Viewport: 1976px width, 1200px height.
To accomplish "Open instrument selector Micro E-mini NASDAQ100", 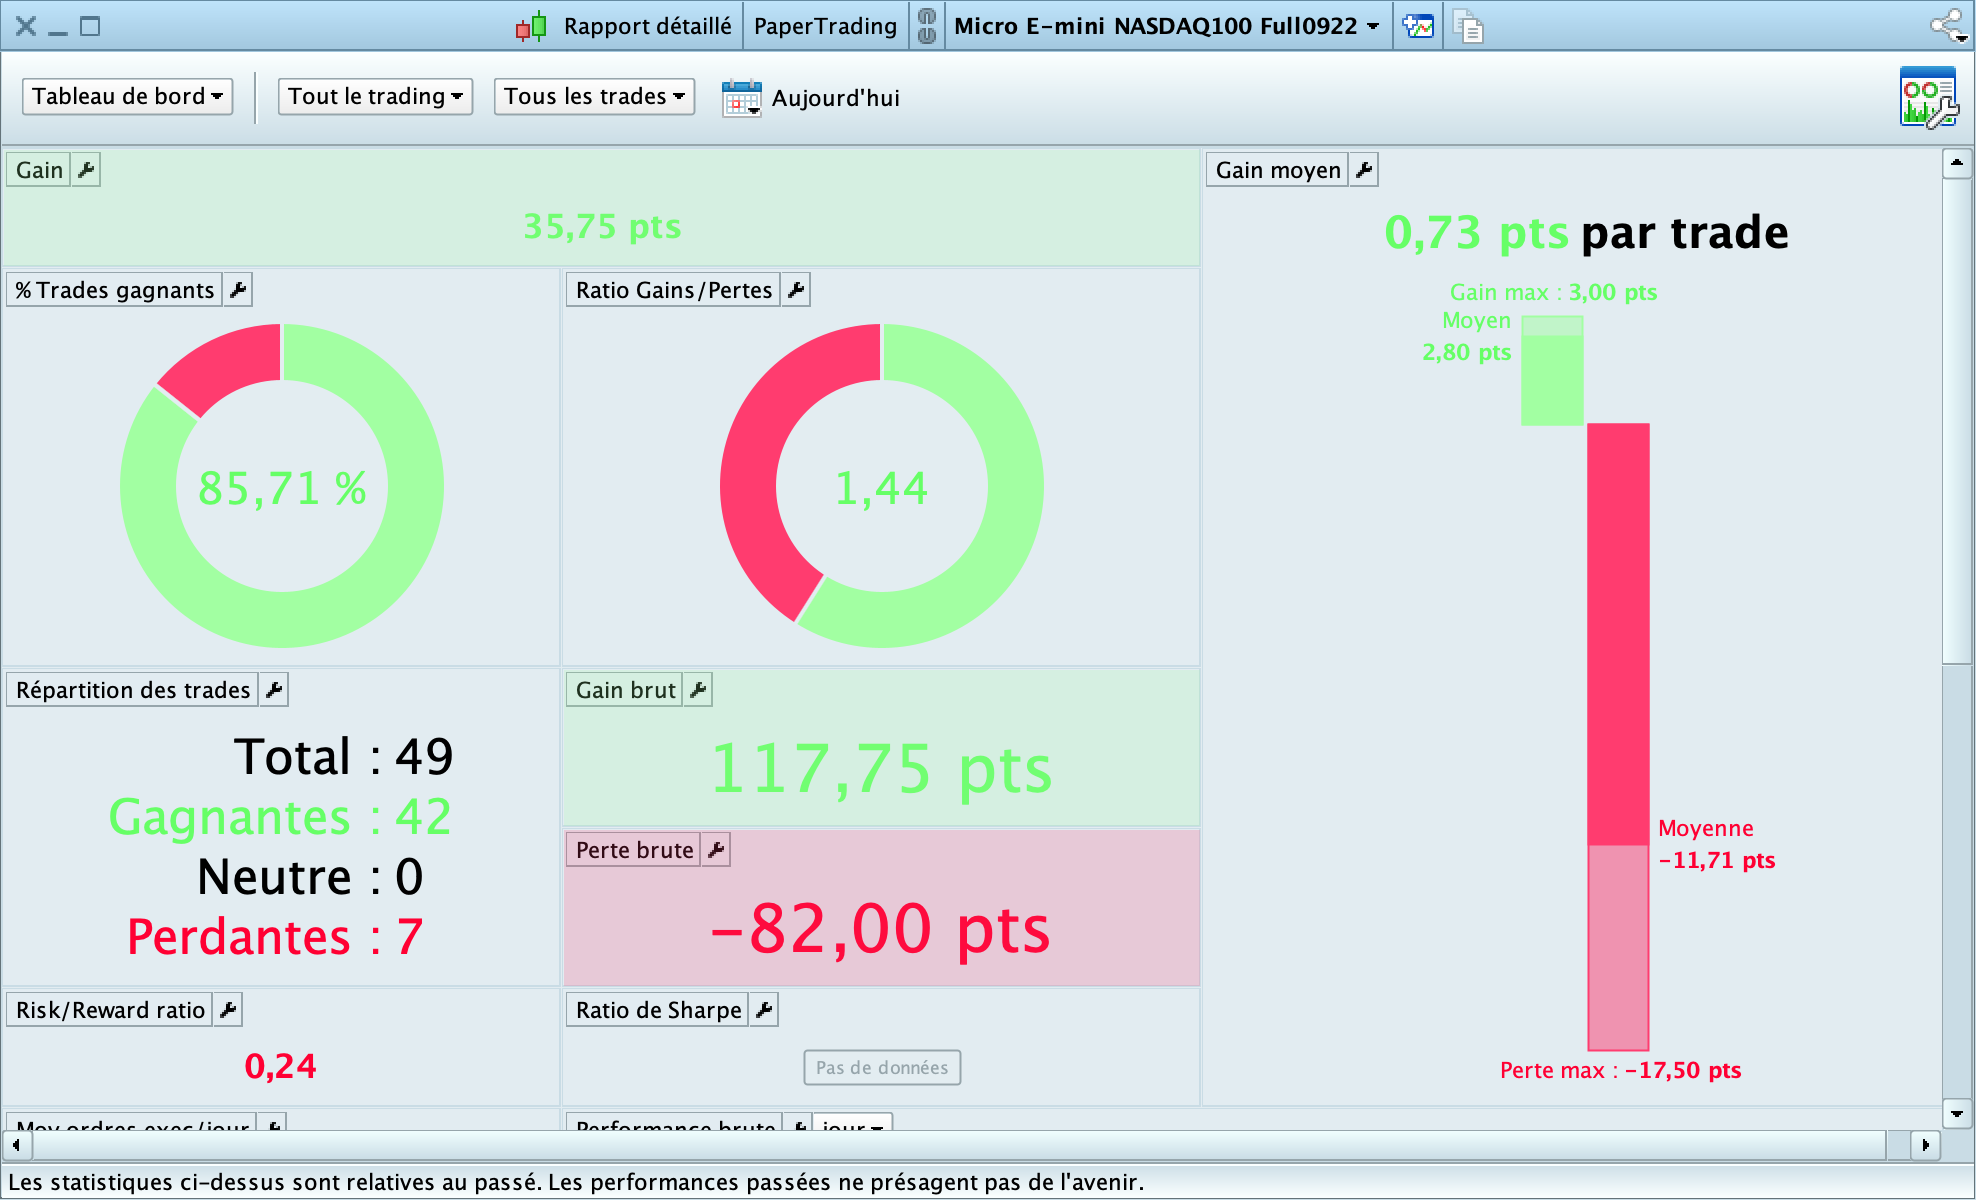I will click(1166, 26).
